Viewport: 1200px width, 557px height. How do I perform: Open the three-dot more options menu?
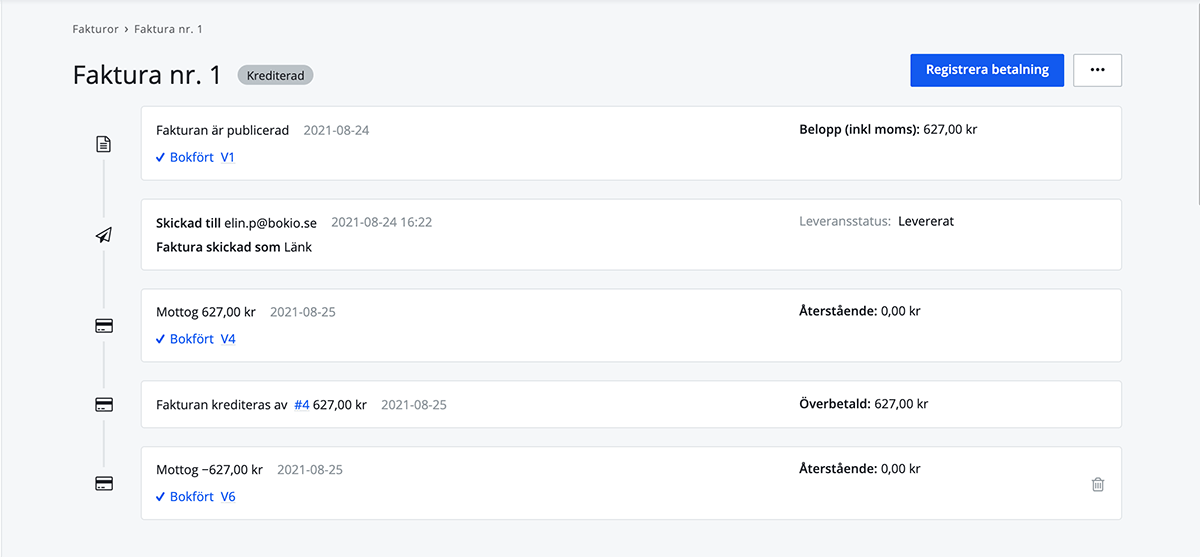(x=1097, y=70)
